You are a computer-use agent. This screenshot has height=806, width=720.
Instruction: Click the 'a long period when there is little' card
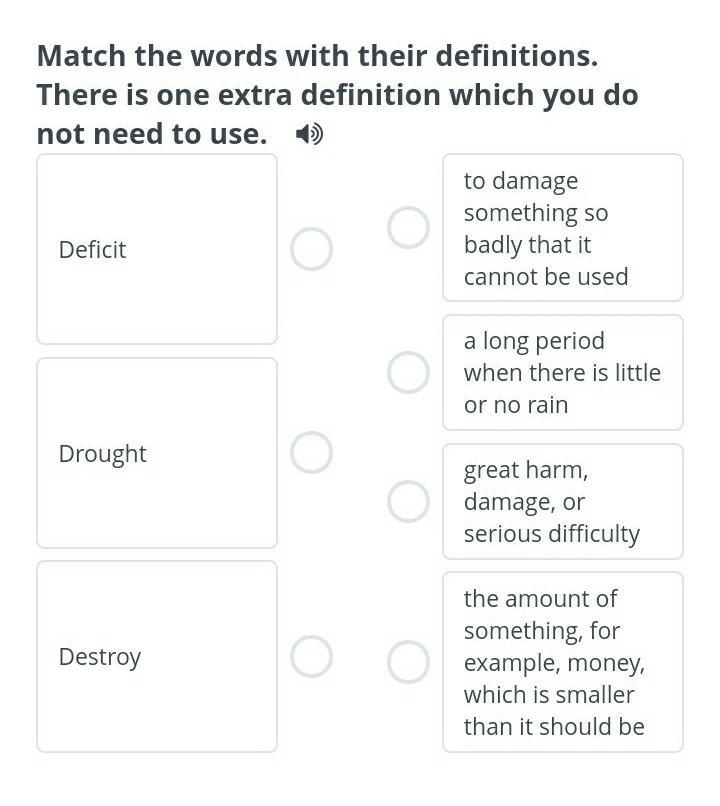coord(563,373)
